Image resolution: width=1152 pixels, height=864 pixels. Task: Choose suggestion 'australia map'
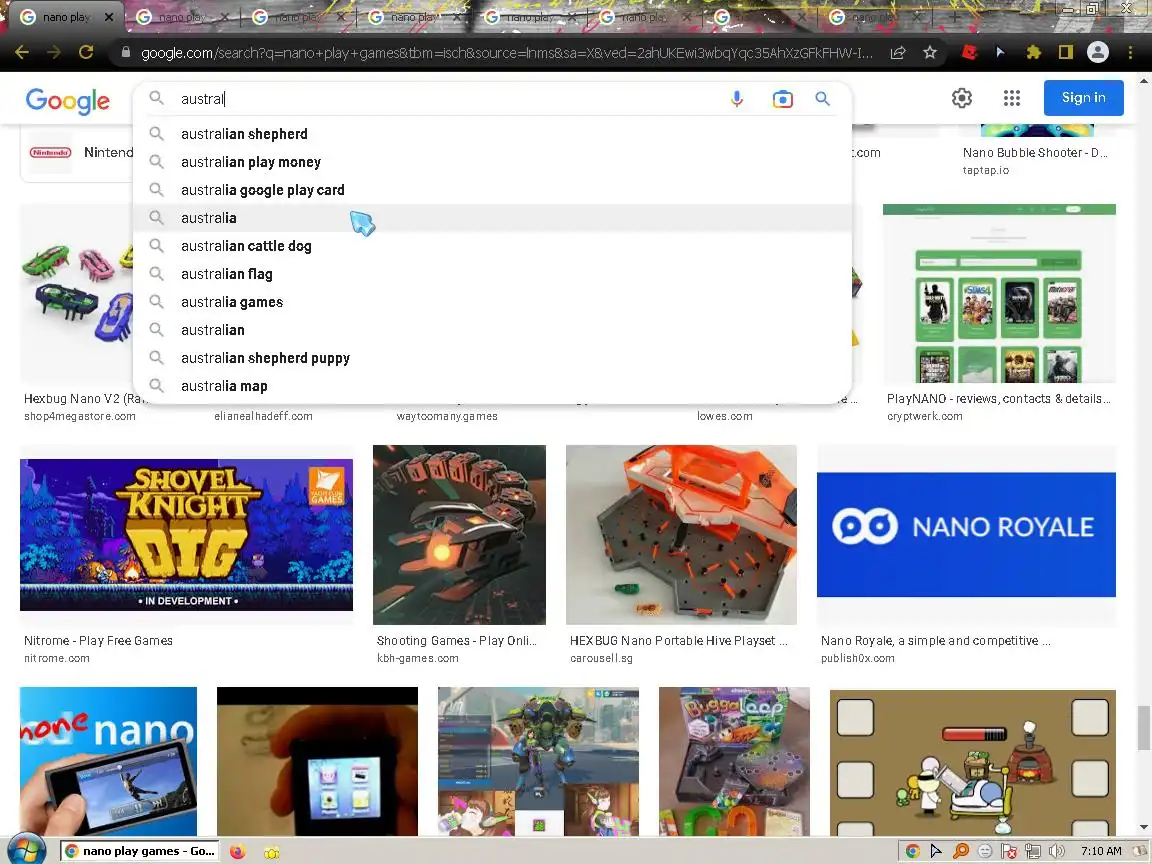pyautogui.click(x=492, y=386)
